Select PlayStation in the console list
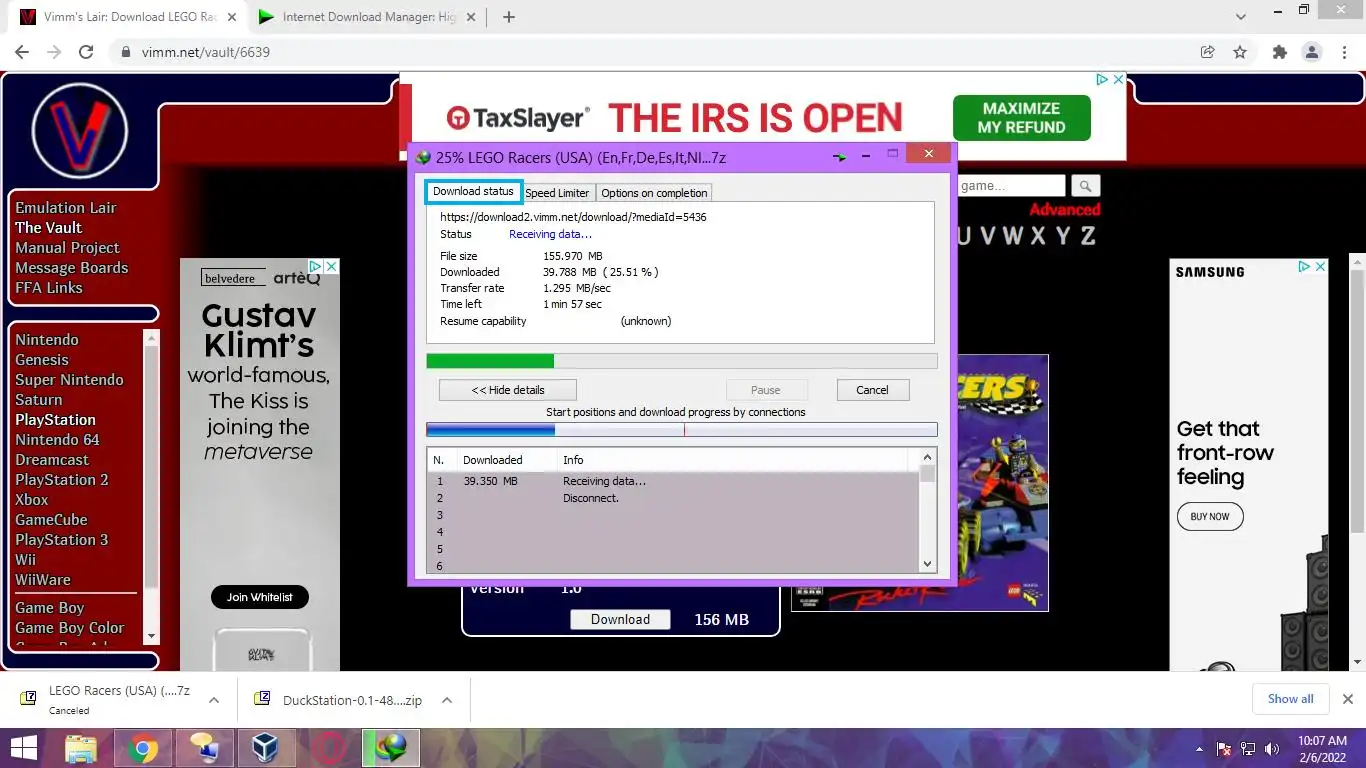 coord(56,420)
